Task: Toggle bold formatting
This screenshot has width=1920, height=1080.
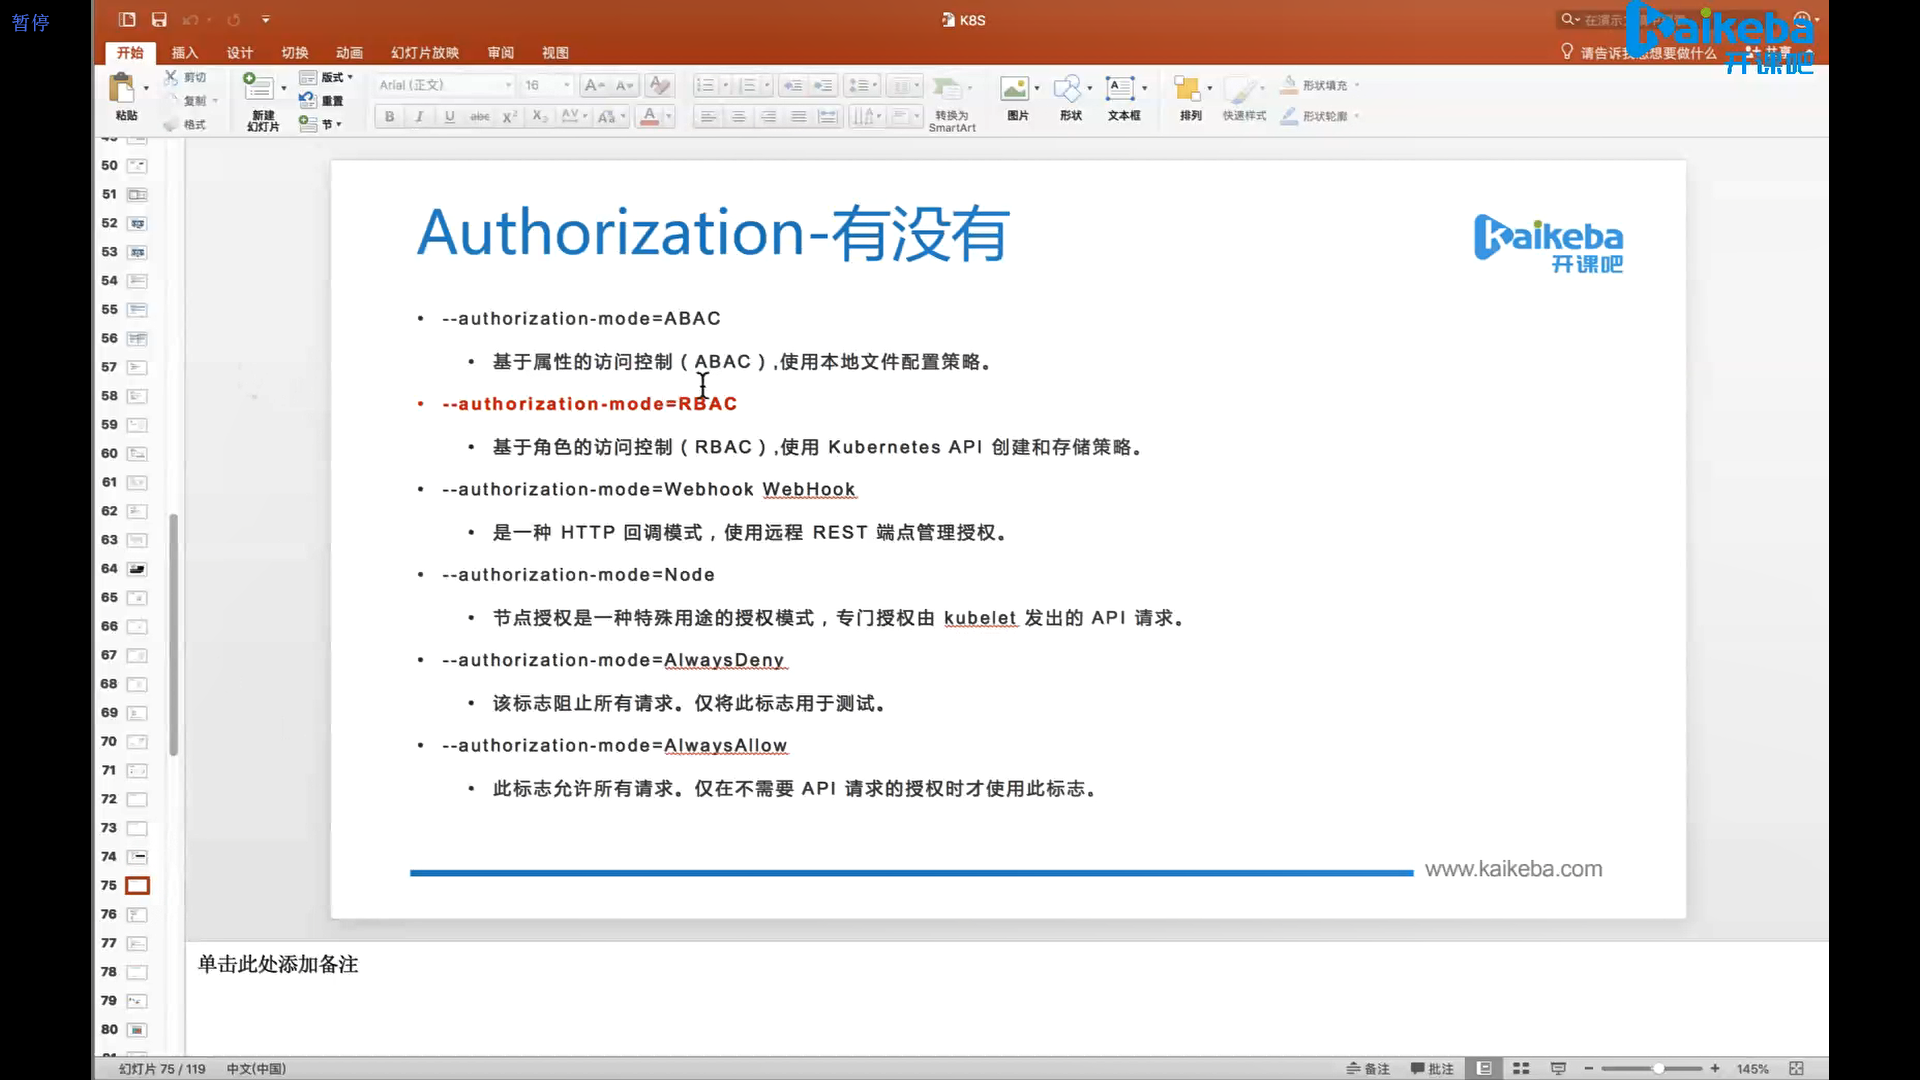Action: pos(389,116)
